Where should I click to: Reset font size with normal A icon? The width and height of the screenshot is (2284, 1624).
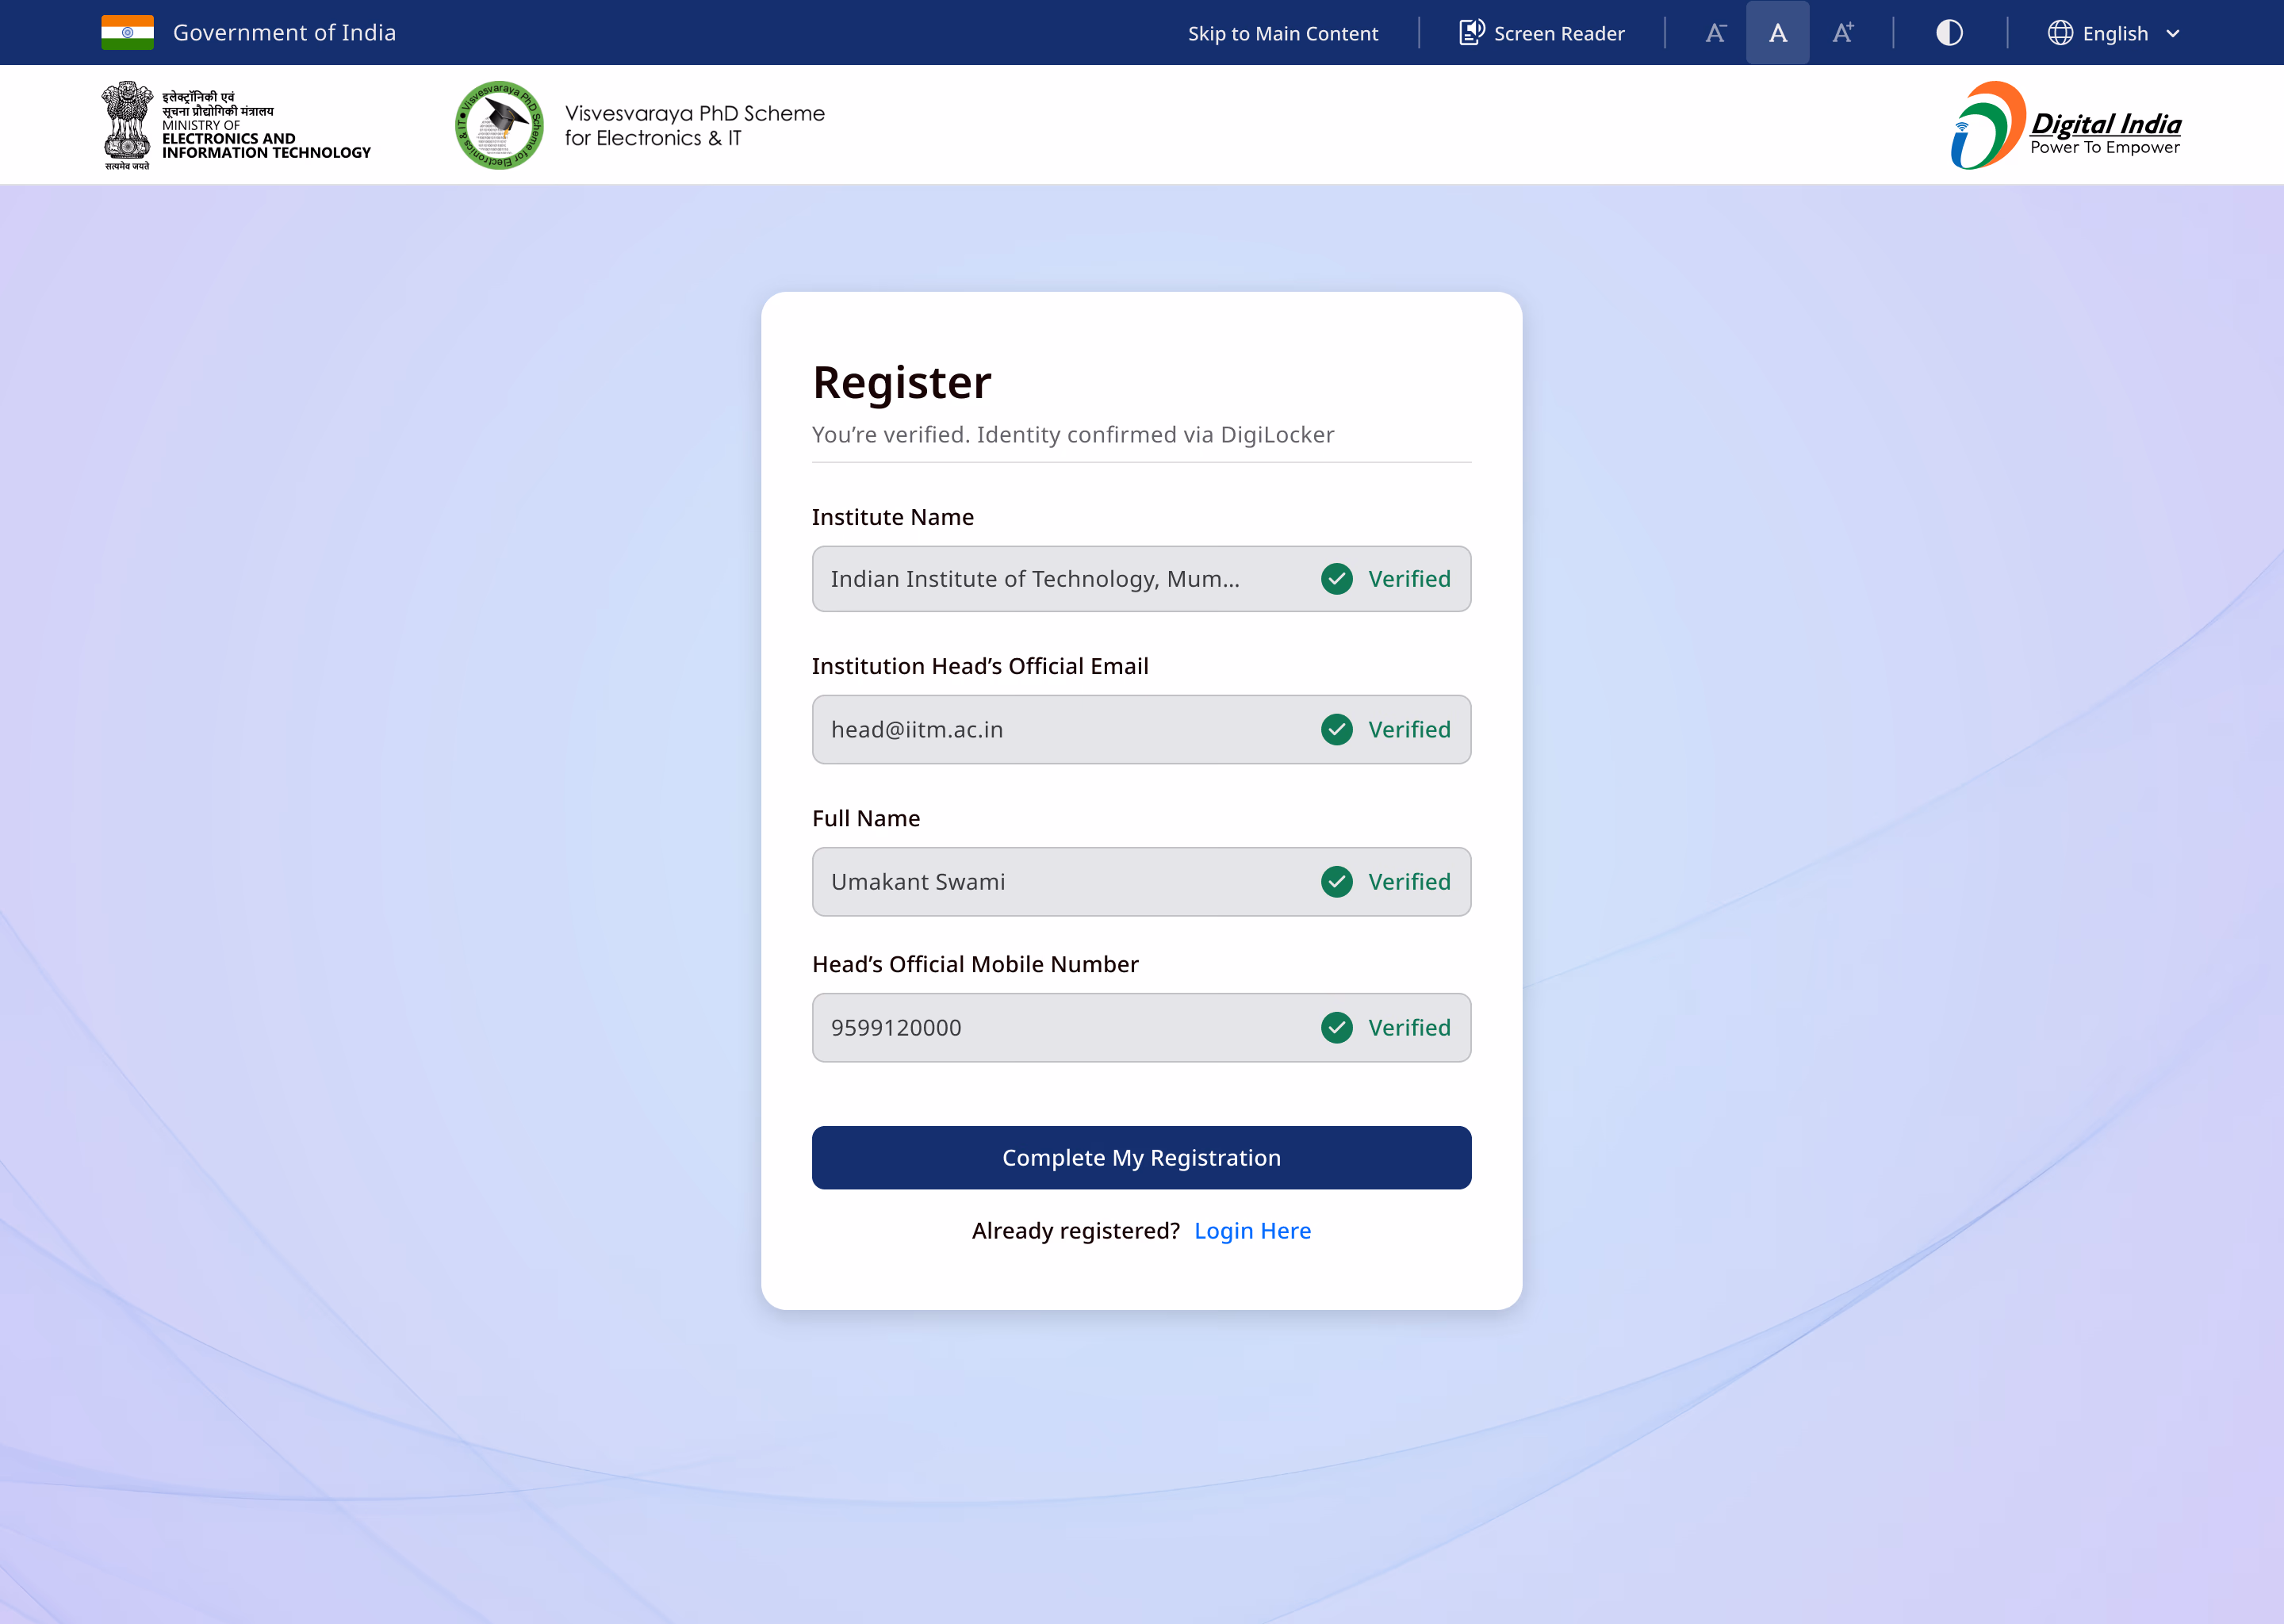click(1777, 33)
